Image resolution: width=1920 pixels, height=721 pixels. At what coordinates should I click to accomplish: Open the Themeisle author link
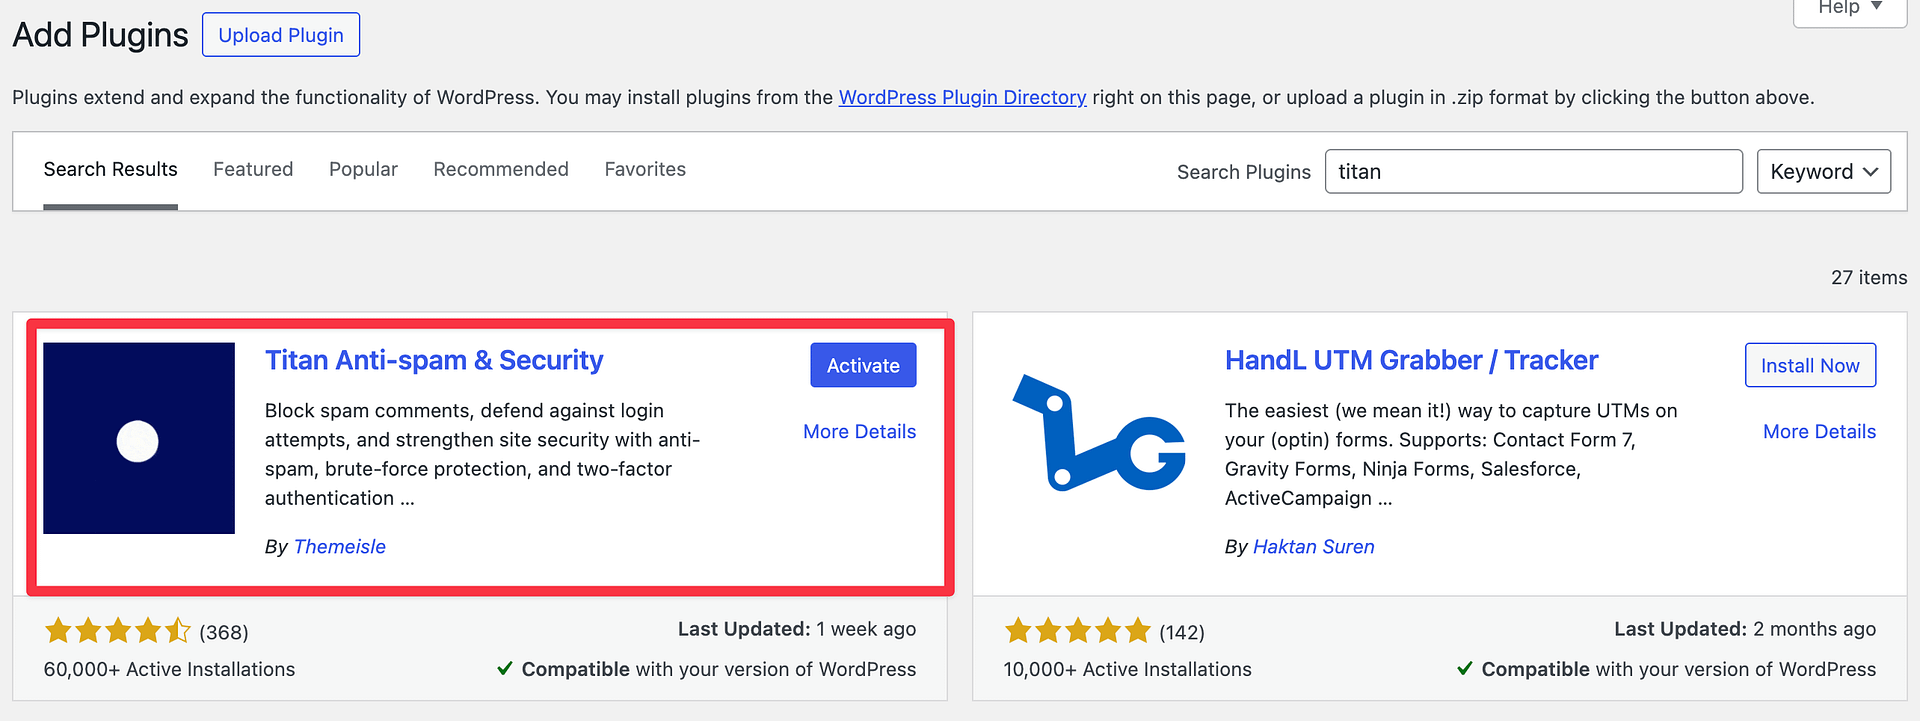[x=339, y=546]
